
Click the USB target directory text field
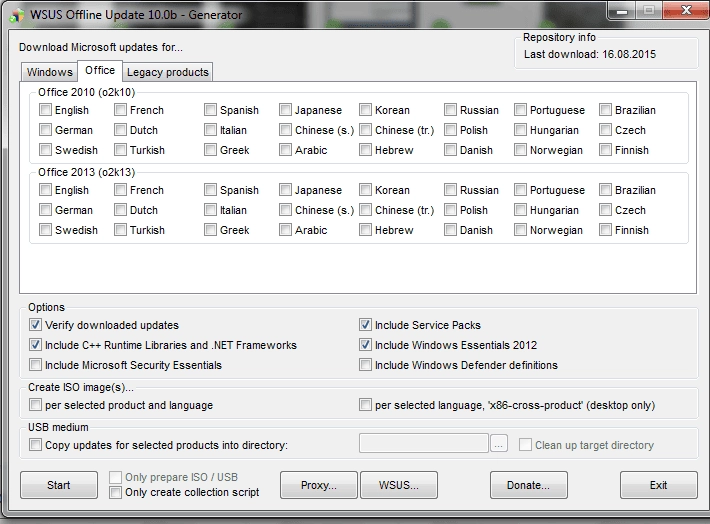coord(424,443)
